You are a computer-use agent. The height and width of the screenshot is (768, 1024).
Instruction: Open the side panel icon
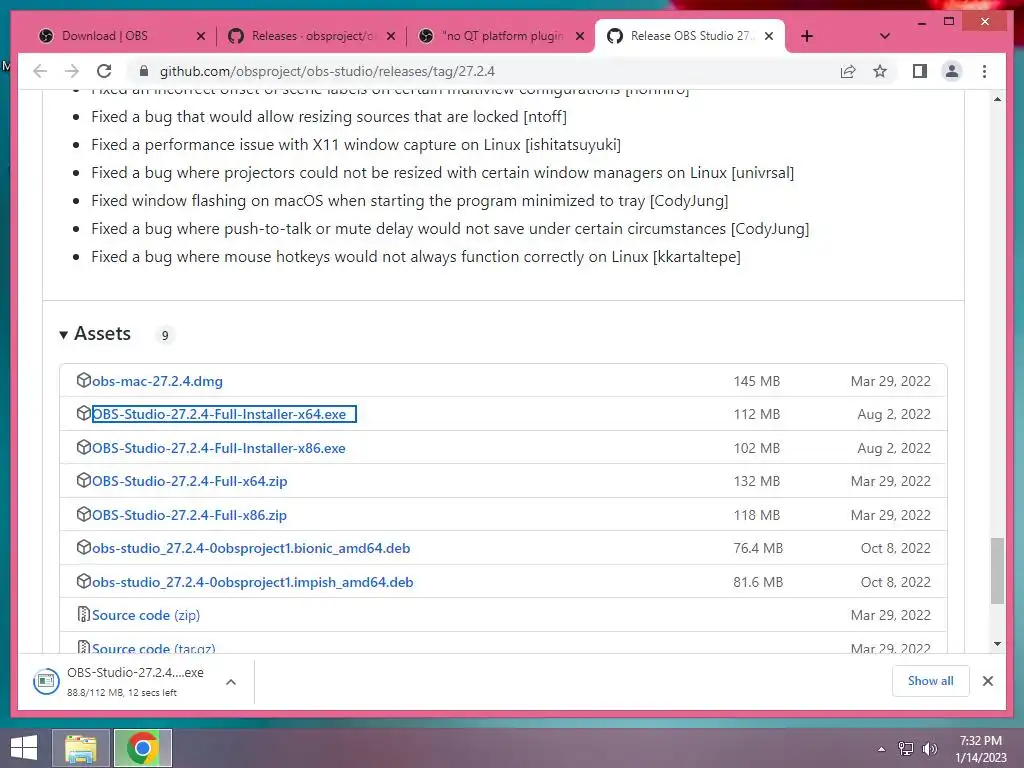(x=920, y=71)
